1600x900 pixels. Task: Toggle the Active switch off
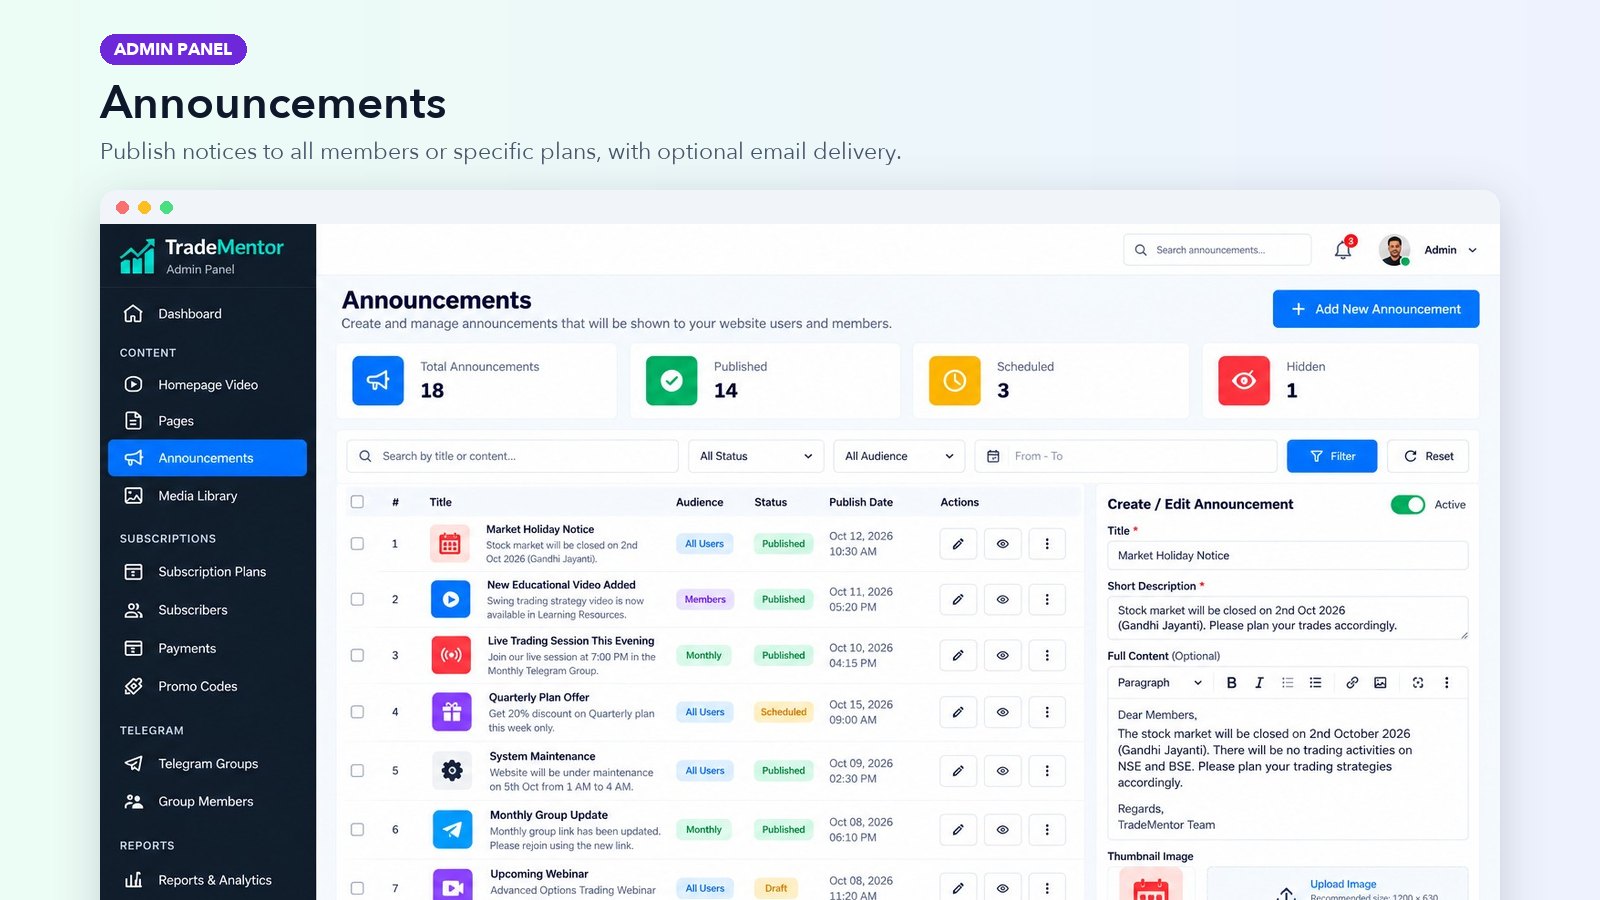(x=1408, y=505)
